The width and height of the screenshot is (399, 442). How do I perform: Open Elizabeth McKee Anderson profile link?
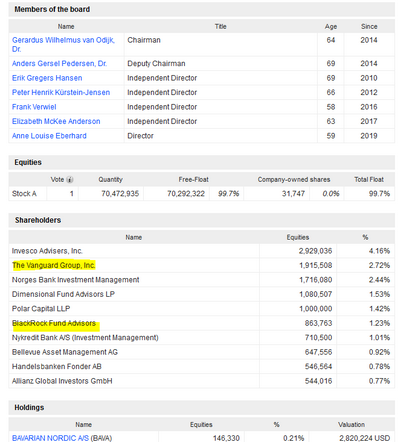[56, 121]
